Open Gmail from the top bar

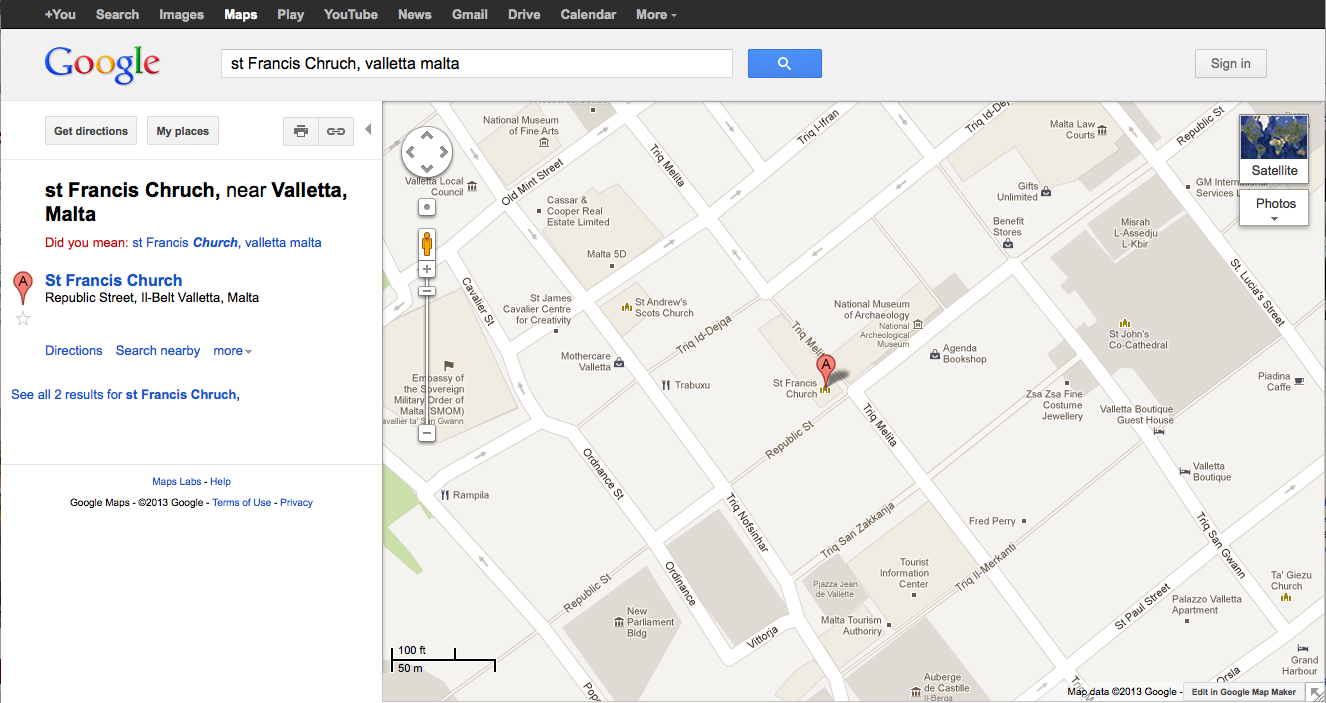pos(470,14)
